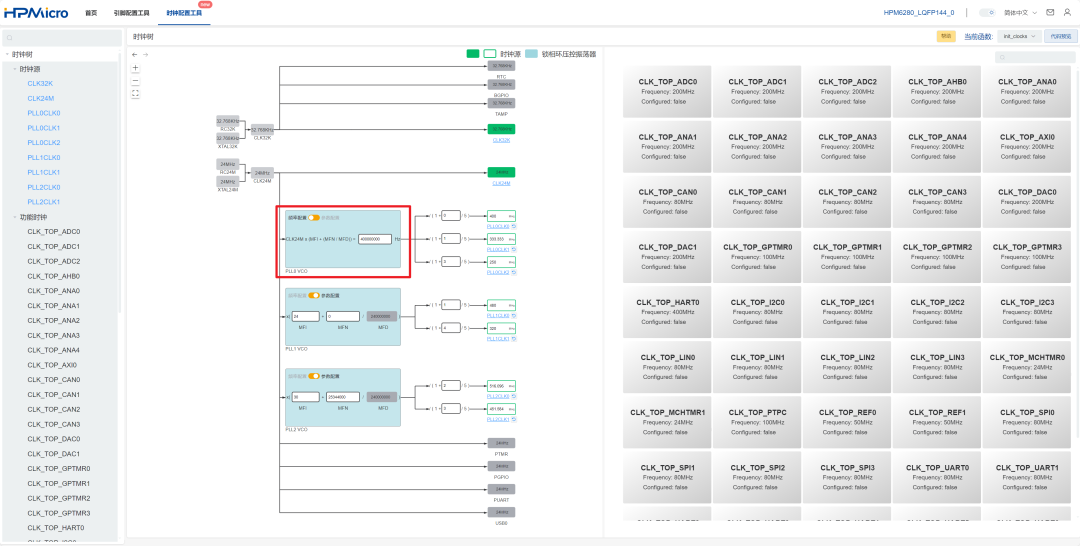Click the undo back arrow icon
Image resolution: width=1080 pixels, height=546 pixels.
click(135, 54)
